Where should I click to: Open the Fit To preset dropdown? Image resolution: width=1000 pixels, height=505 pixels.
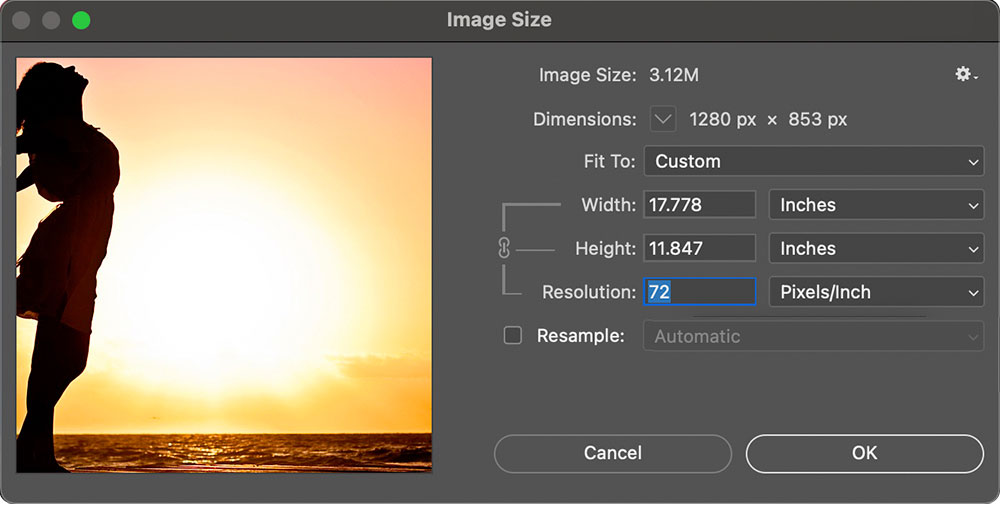(x=814, y=161)
